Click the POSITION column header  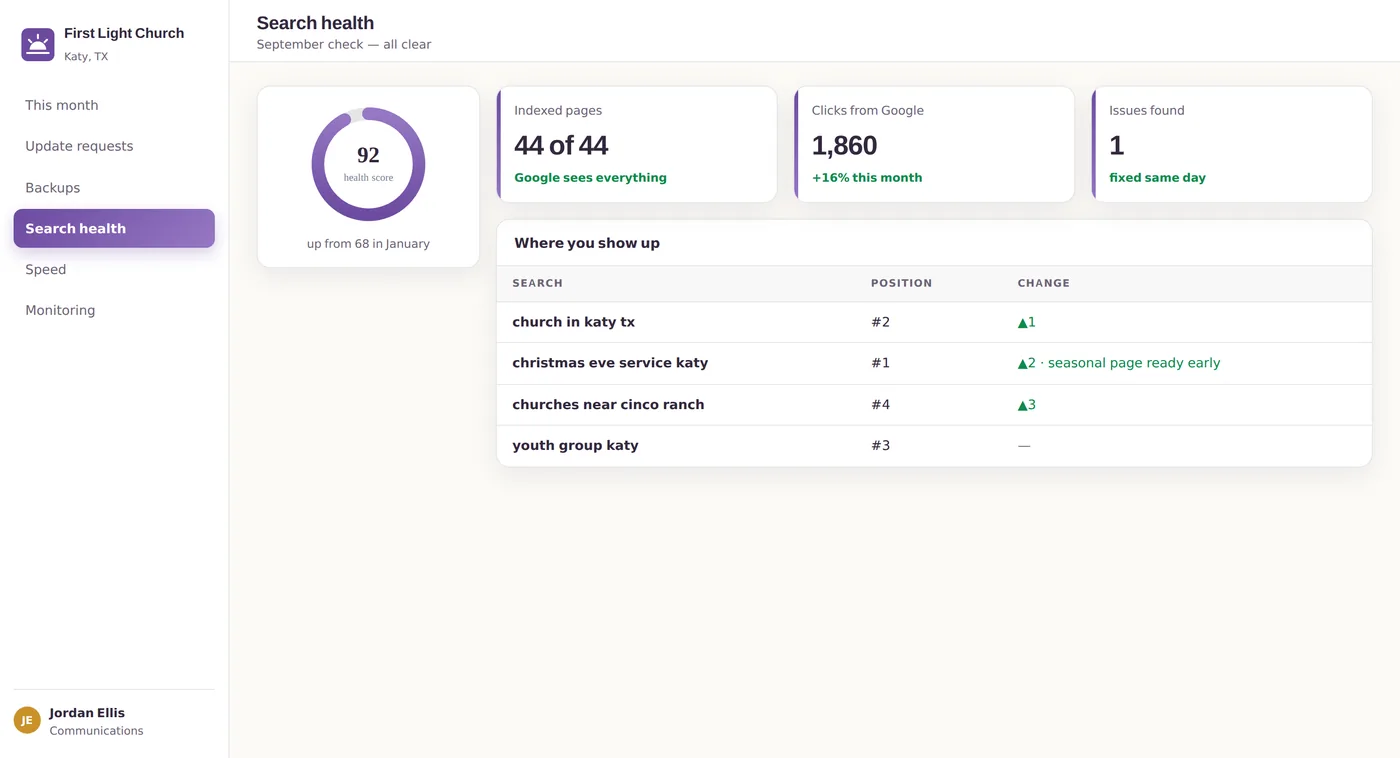(x=901, y=283)
